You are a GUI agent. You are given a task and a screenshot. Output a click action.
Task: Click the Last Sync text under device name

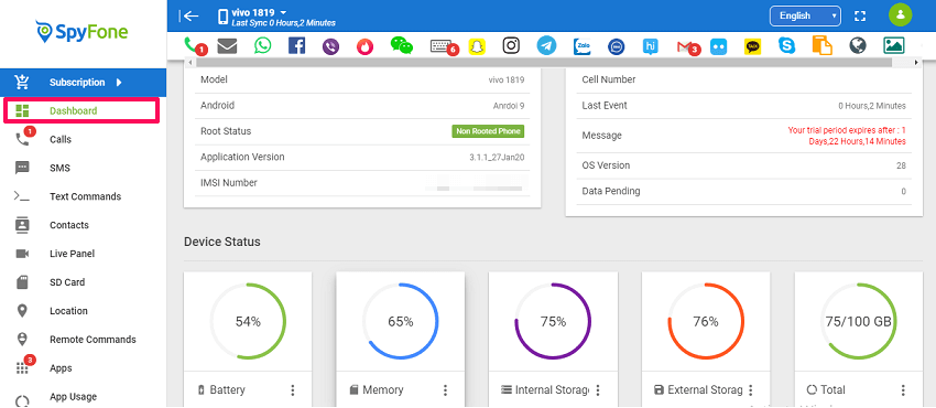[x=285, y=23]
